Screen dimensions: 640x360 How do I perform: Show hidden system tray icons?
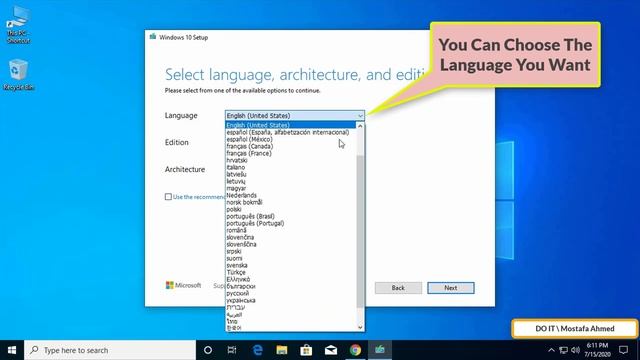click(551, 350)
